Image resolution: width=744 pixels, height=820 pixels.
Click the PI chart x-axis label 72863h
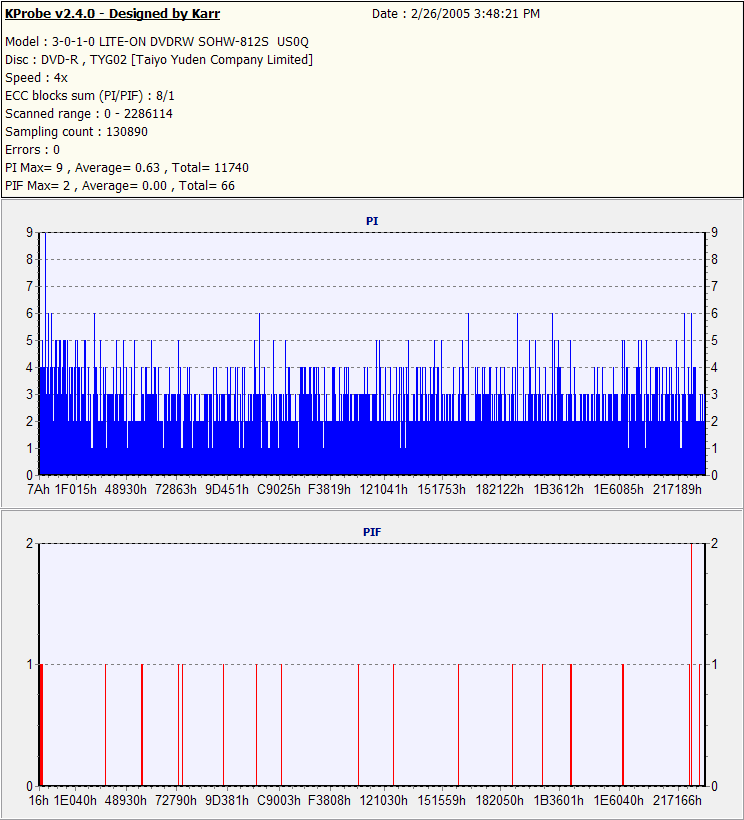pos(176,489)
